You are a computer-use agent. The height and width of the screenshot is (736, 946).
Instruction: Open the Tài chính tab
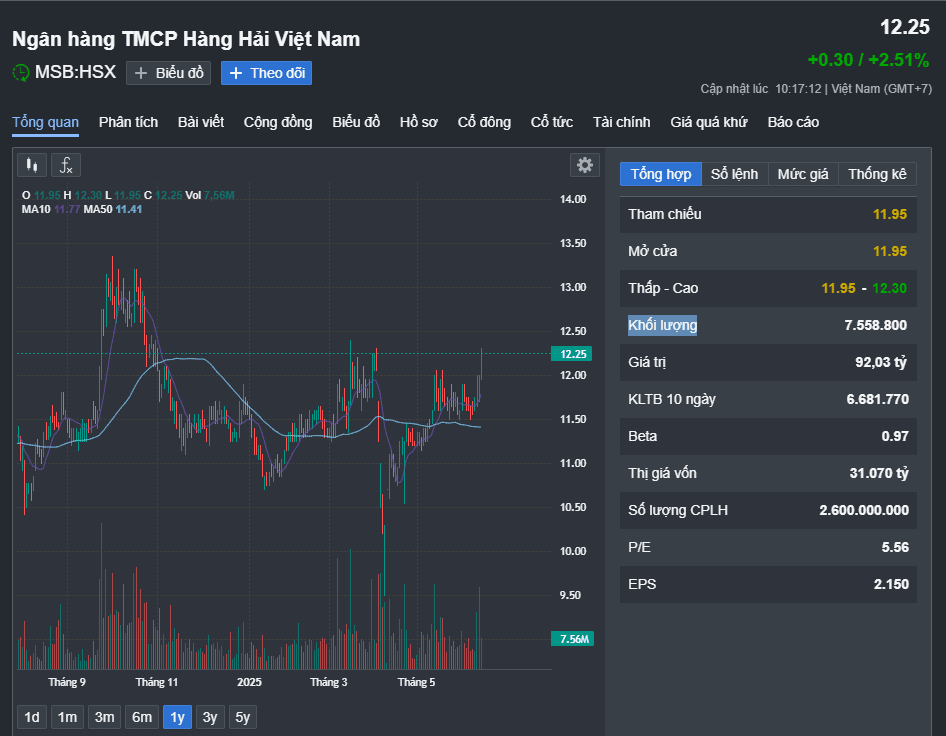click(621, 122)
